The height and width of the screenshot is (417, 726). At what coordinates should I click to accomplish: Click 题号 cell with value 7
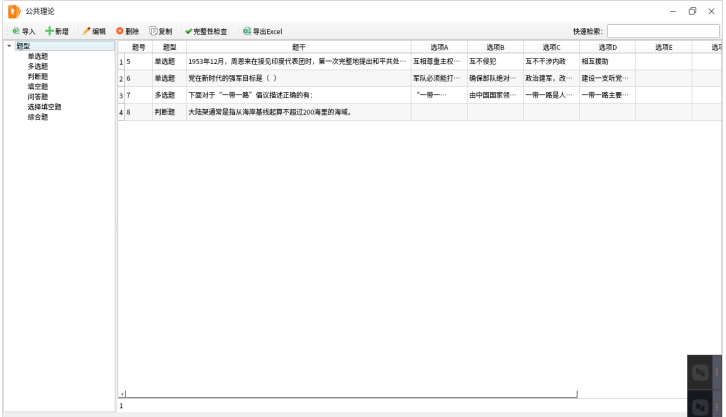point(138,95)
